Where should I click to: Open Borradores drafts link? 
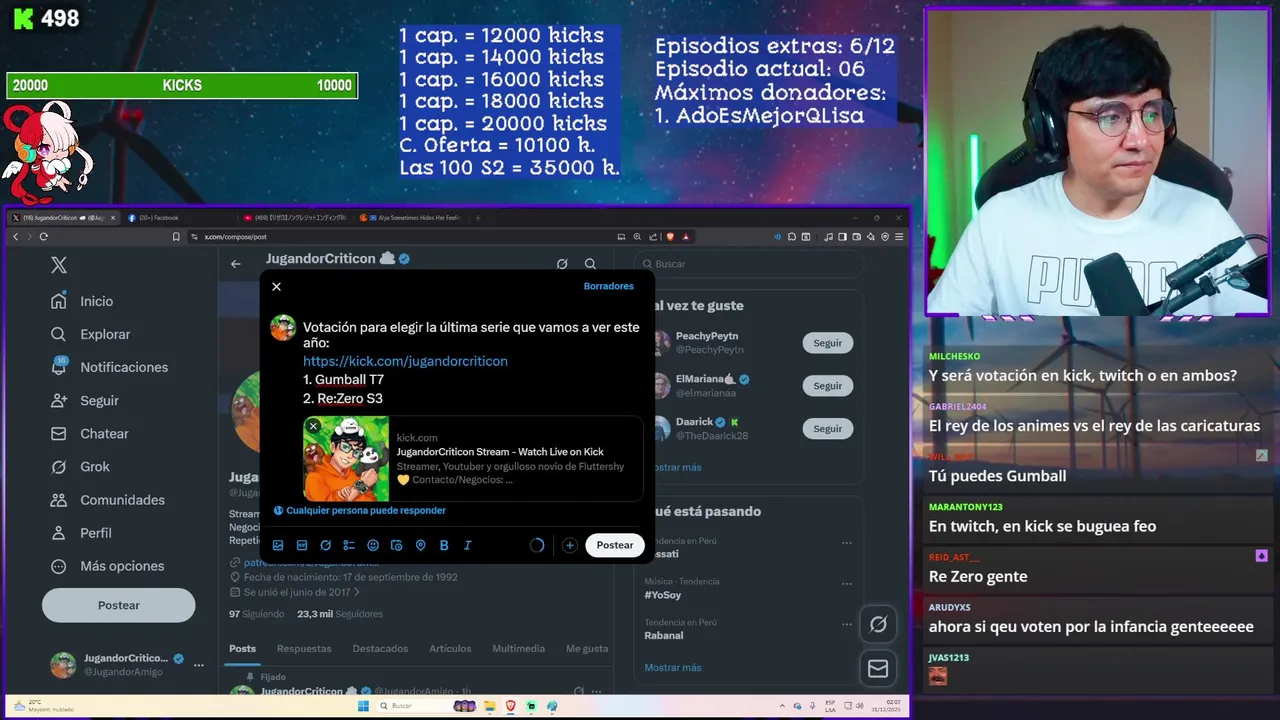(609, 286)
